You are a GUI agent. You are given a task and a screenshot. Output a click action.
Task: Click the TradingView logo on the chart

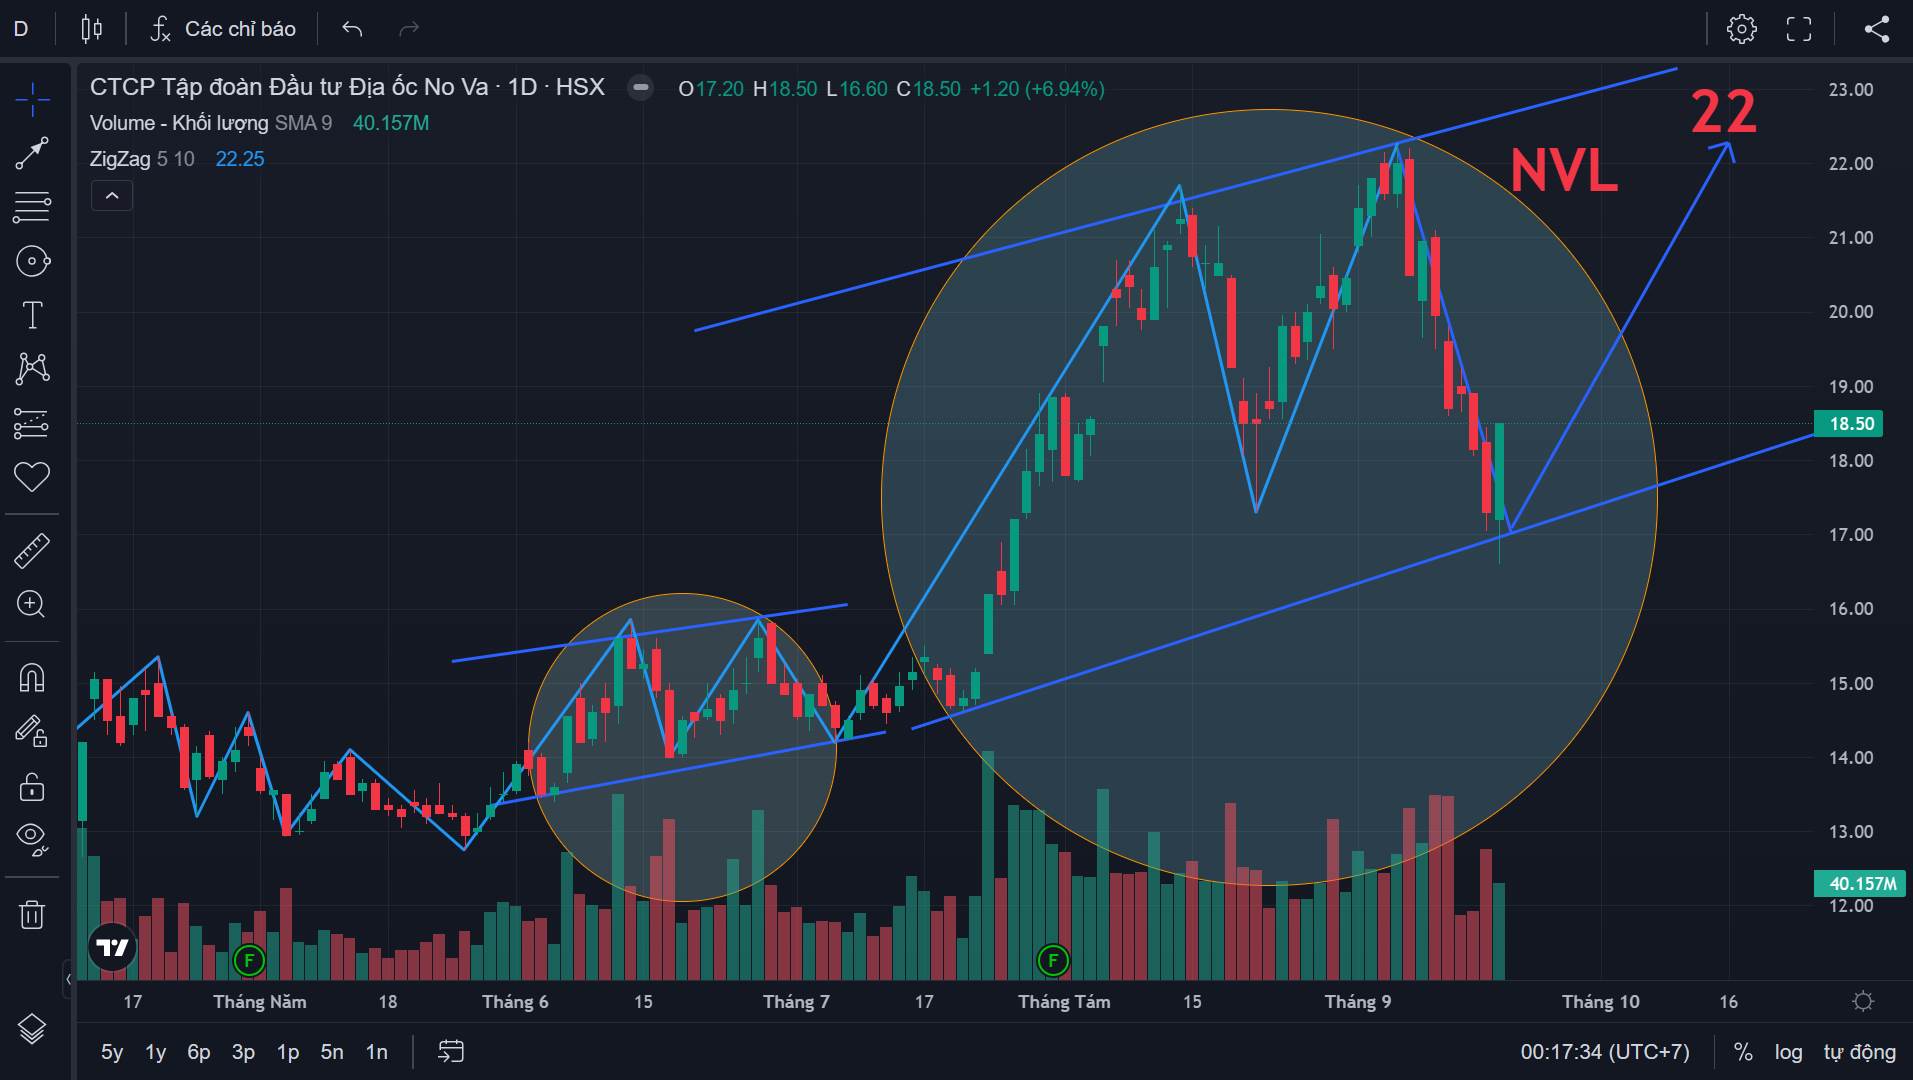click(112, 947)
